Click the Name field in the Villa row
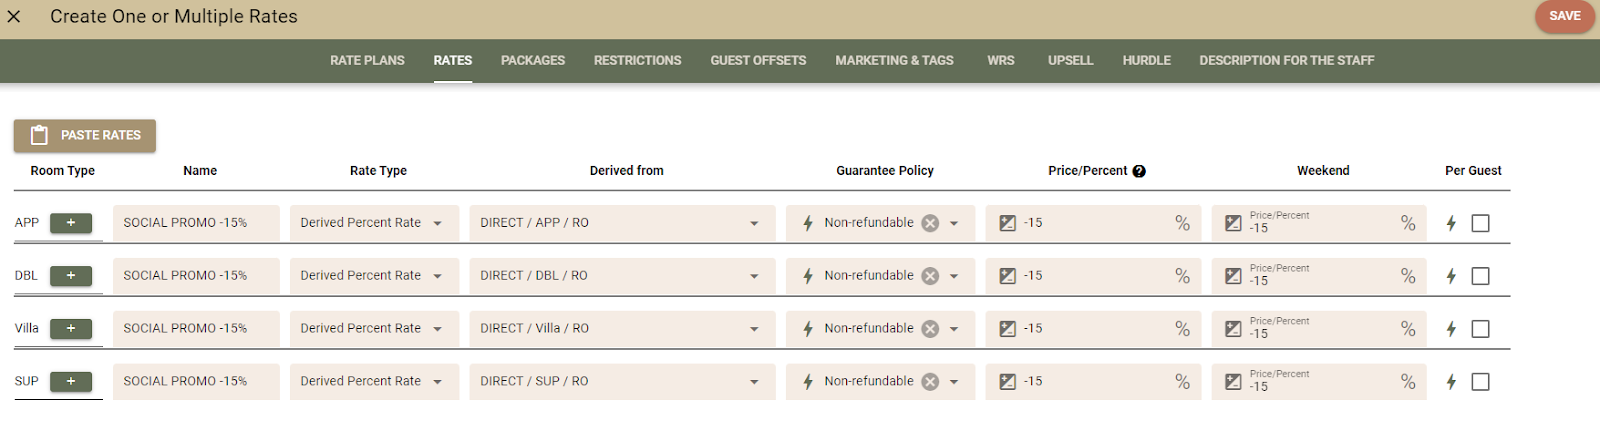Image resolution: width=1600 pixels, height=431 pixels. pyautogui.click(x=196, y=329)
